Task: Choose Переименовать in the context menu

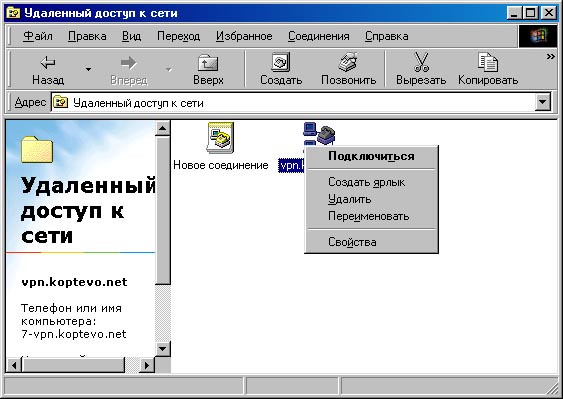Action: point(371,217)
